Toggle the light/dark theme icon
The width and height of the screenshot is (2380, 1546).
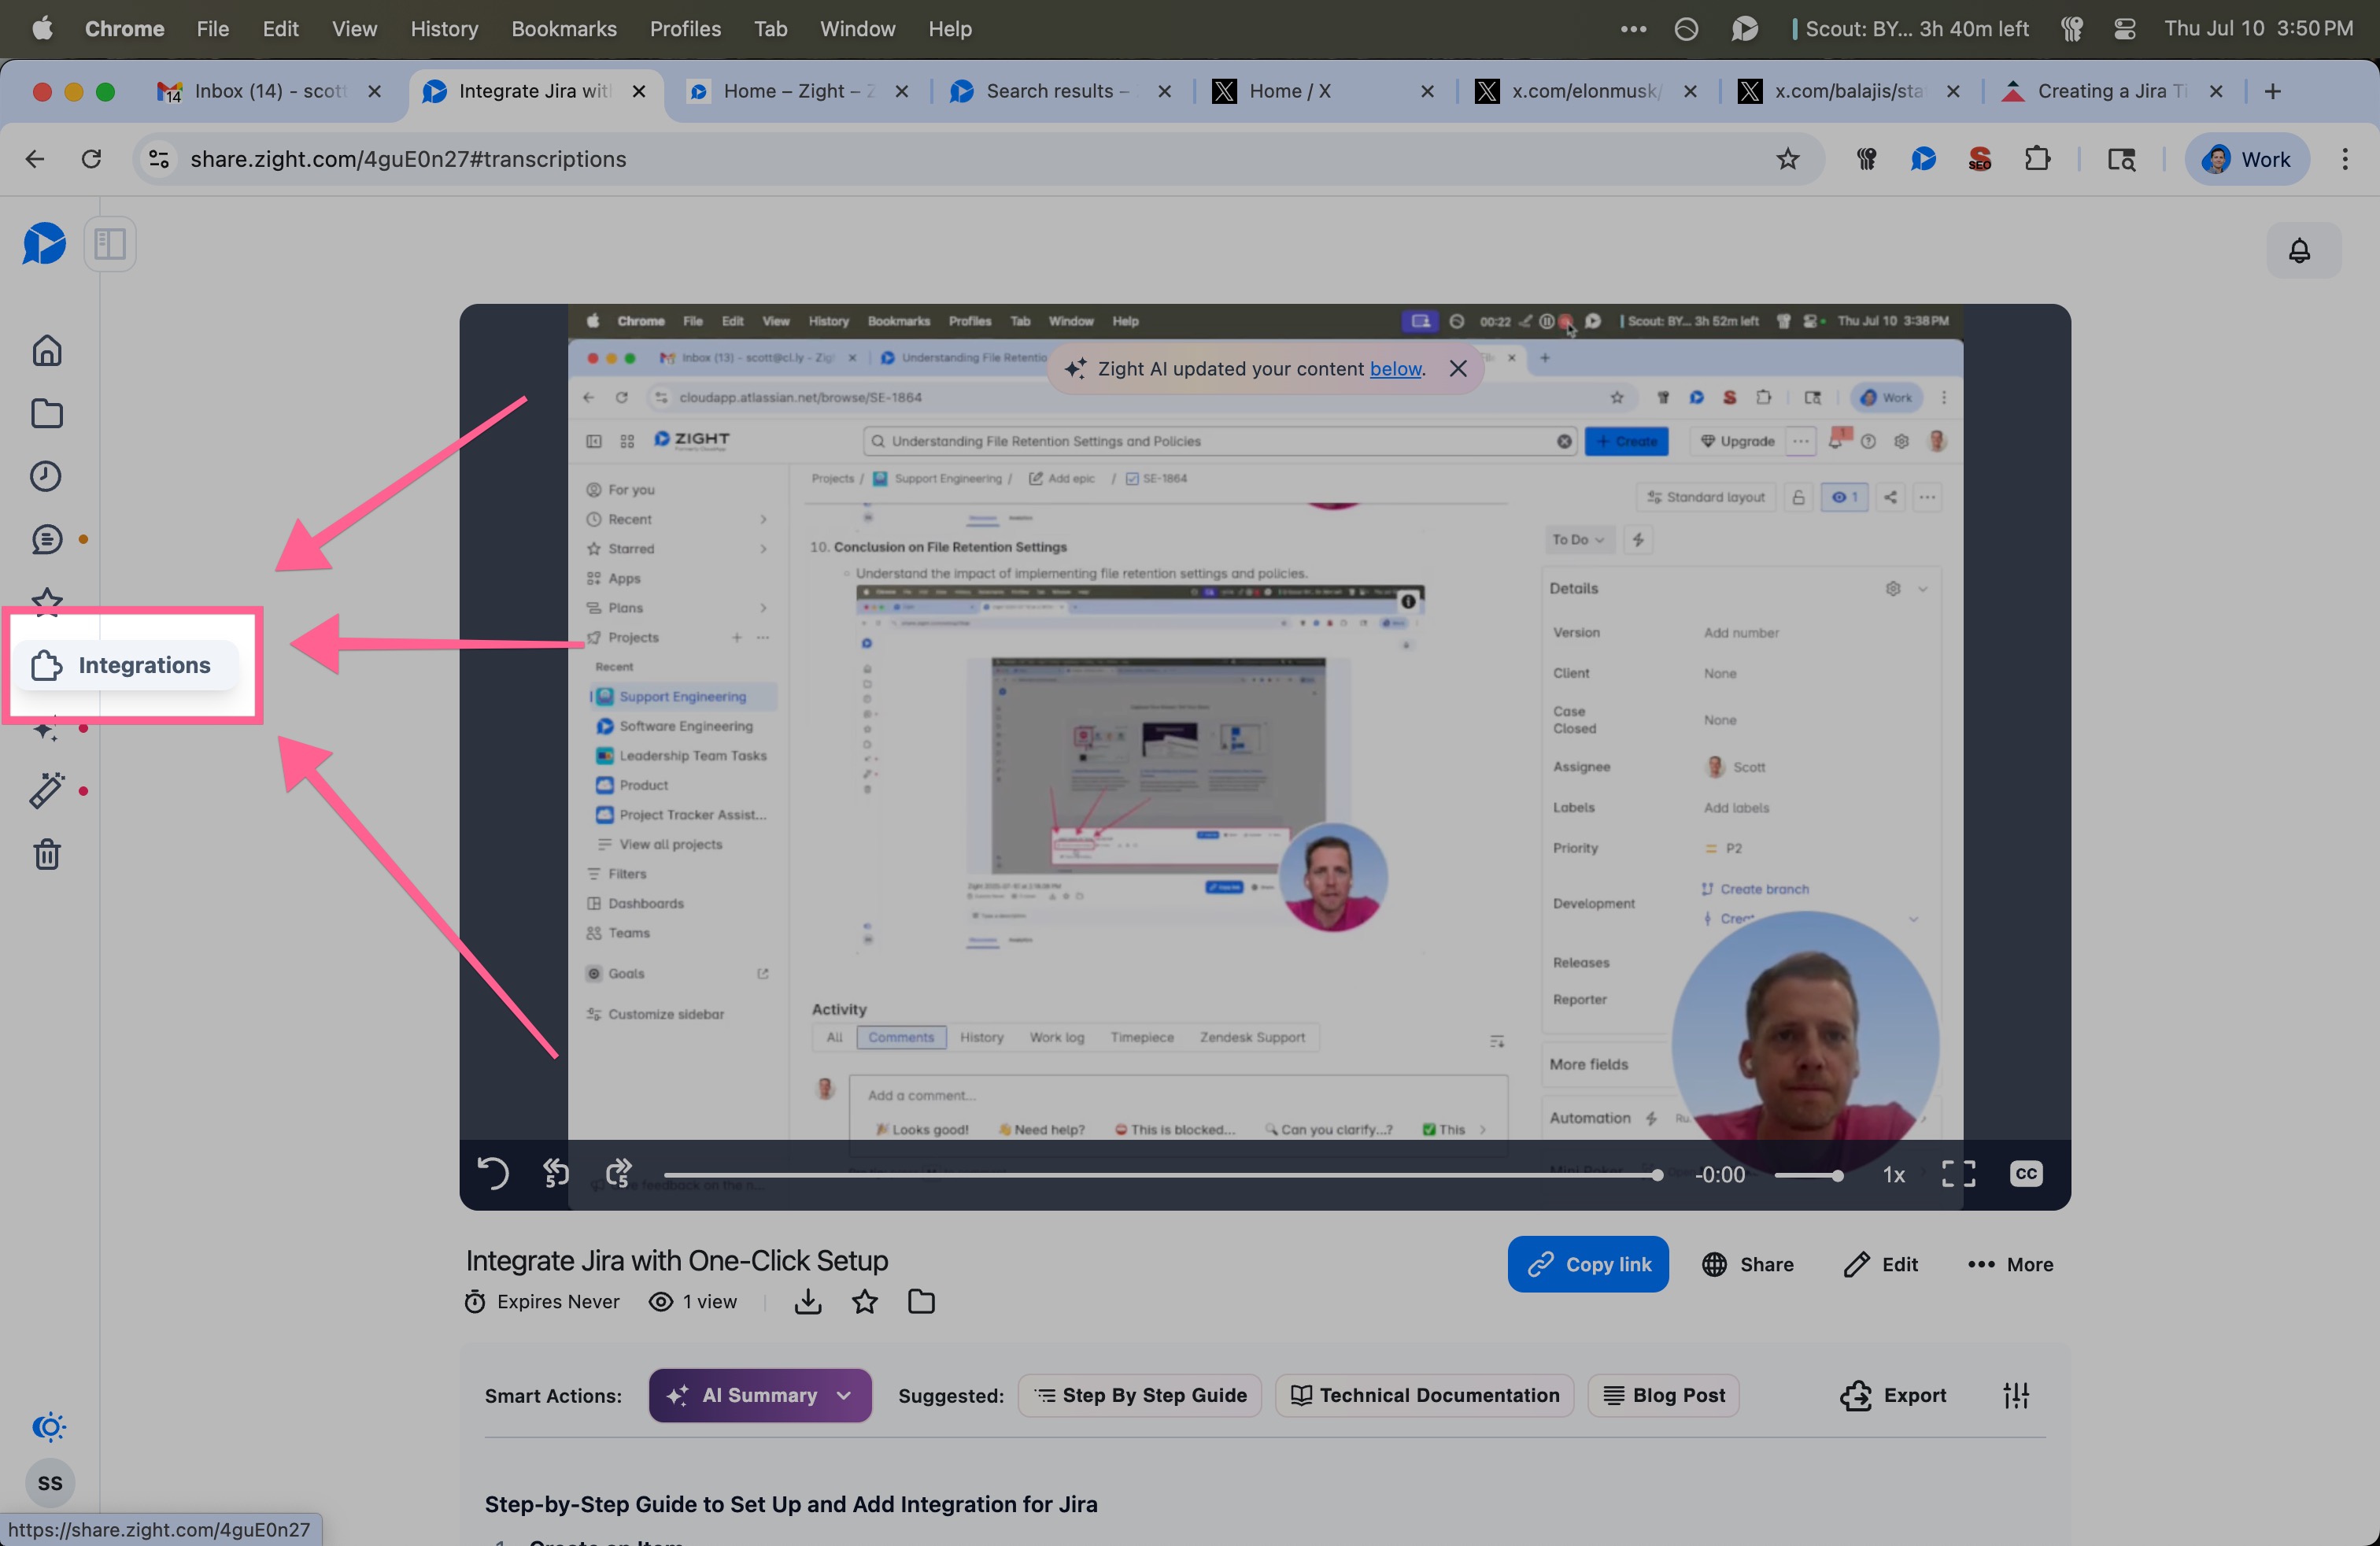pyautogui.click(x=48, y=1426)
